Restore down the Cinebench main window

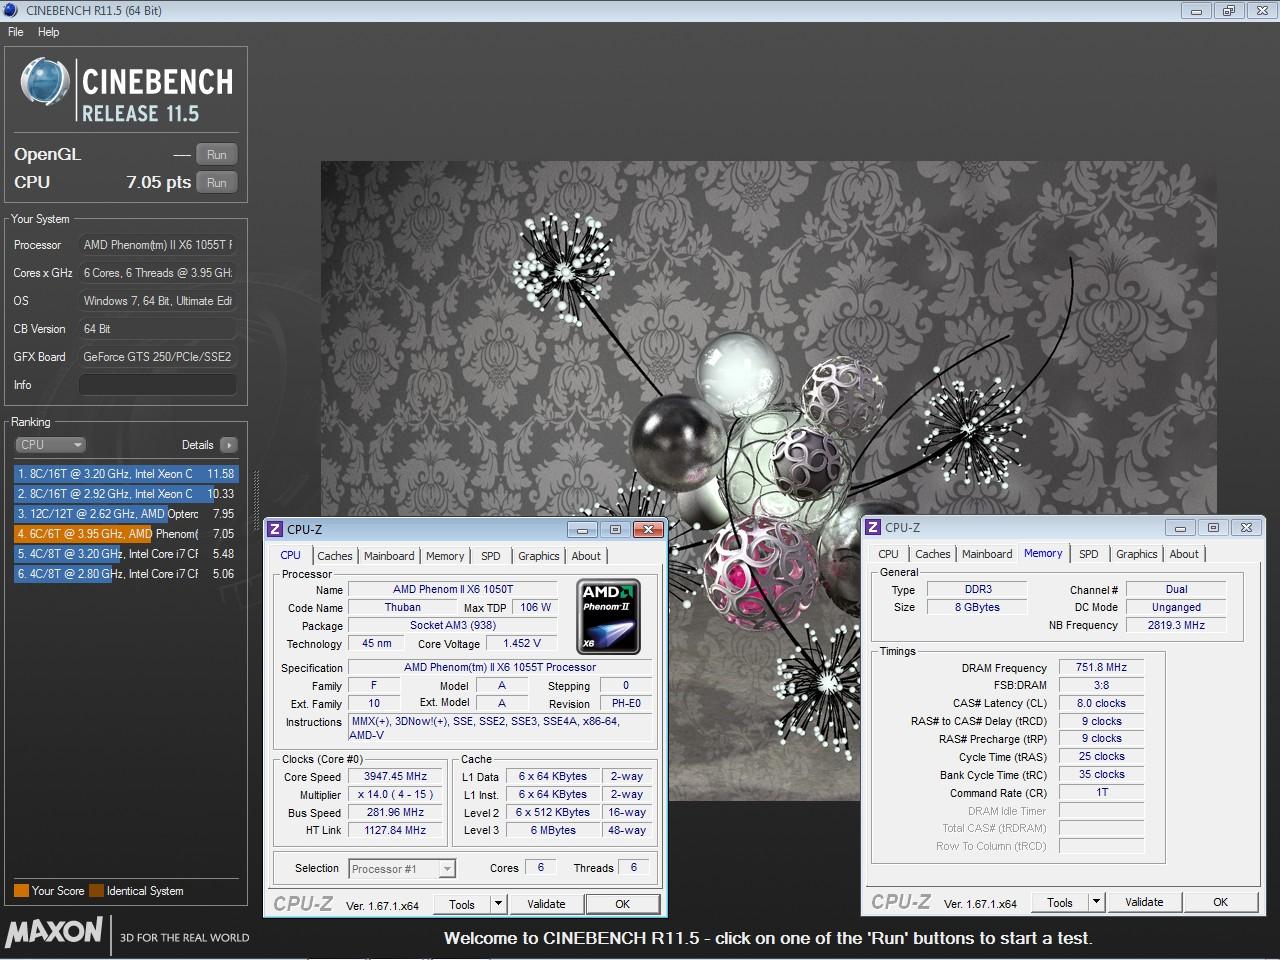point(1229,11)
